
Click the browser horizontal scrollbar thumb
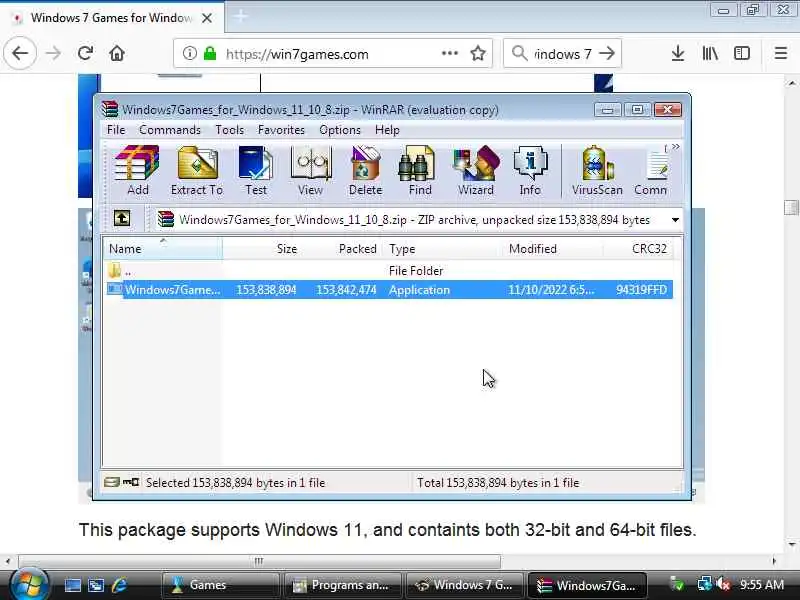pyautogui.click(x=259, y=561)
